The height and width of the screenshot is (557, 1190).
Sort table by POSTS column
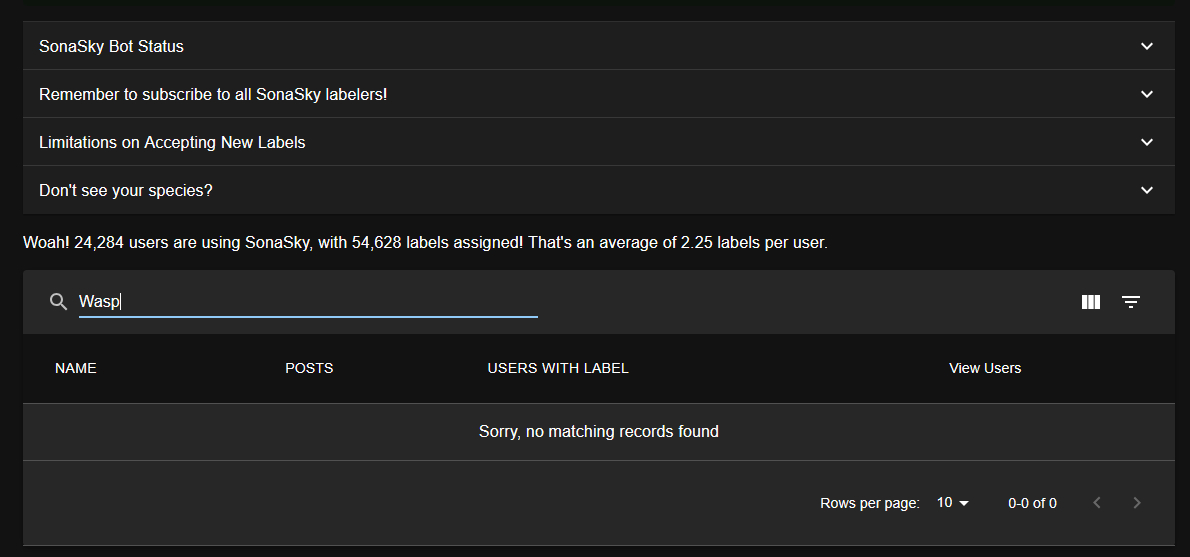pyautogui.click(x=309, y=368)
